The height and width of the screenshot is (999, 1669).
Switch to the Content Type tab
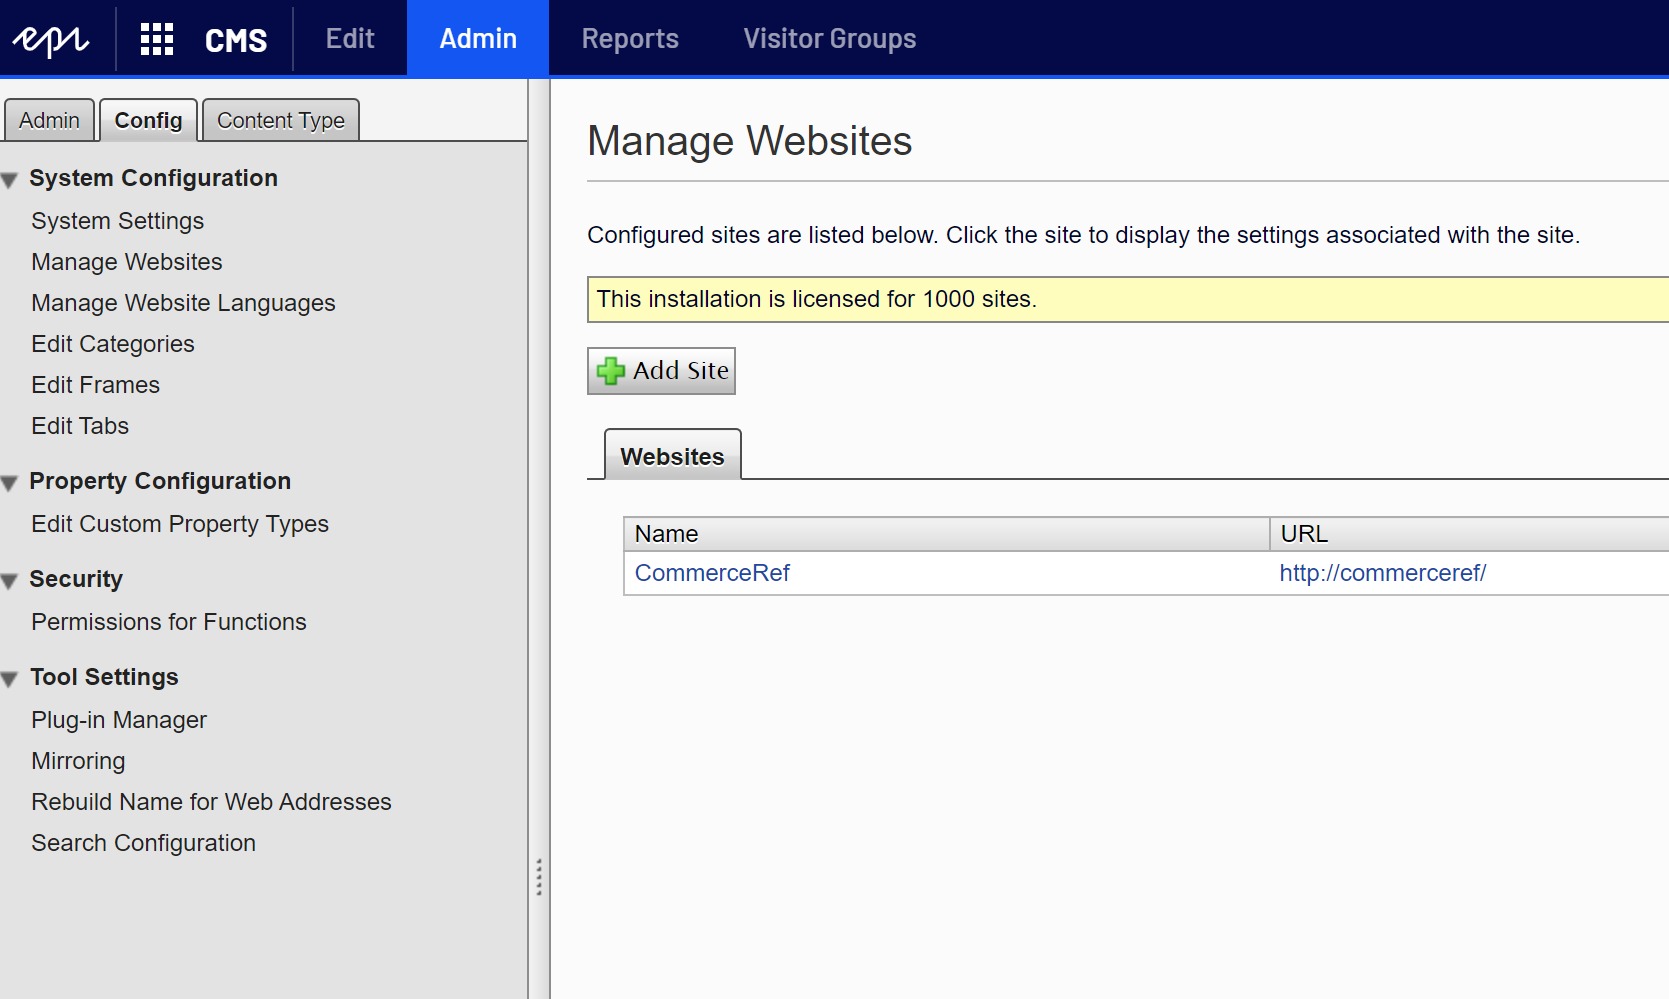point(280,121)
